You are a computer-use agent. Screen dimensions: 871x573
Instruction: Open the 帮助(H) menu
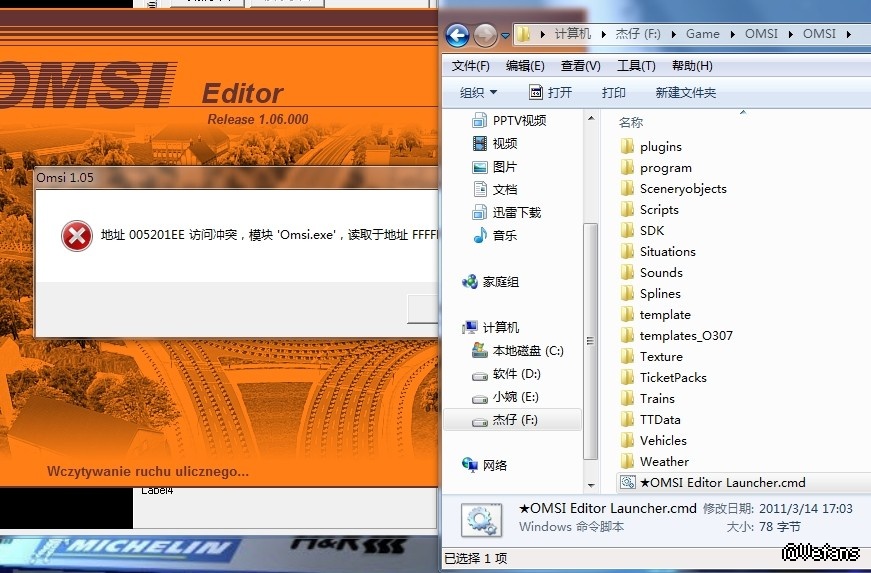point(692,66)
